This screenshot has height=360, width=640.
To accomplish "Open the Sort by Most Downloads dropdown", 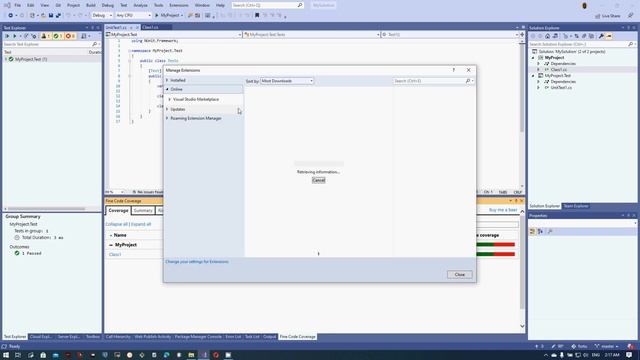I will pyautogui.click(x=287, y=81).
